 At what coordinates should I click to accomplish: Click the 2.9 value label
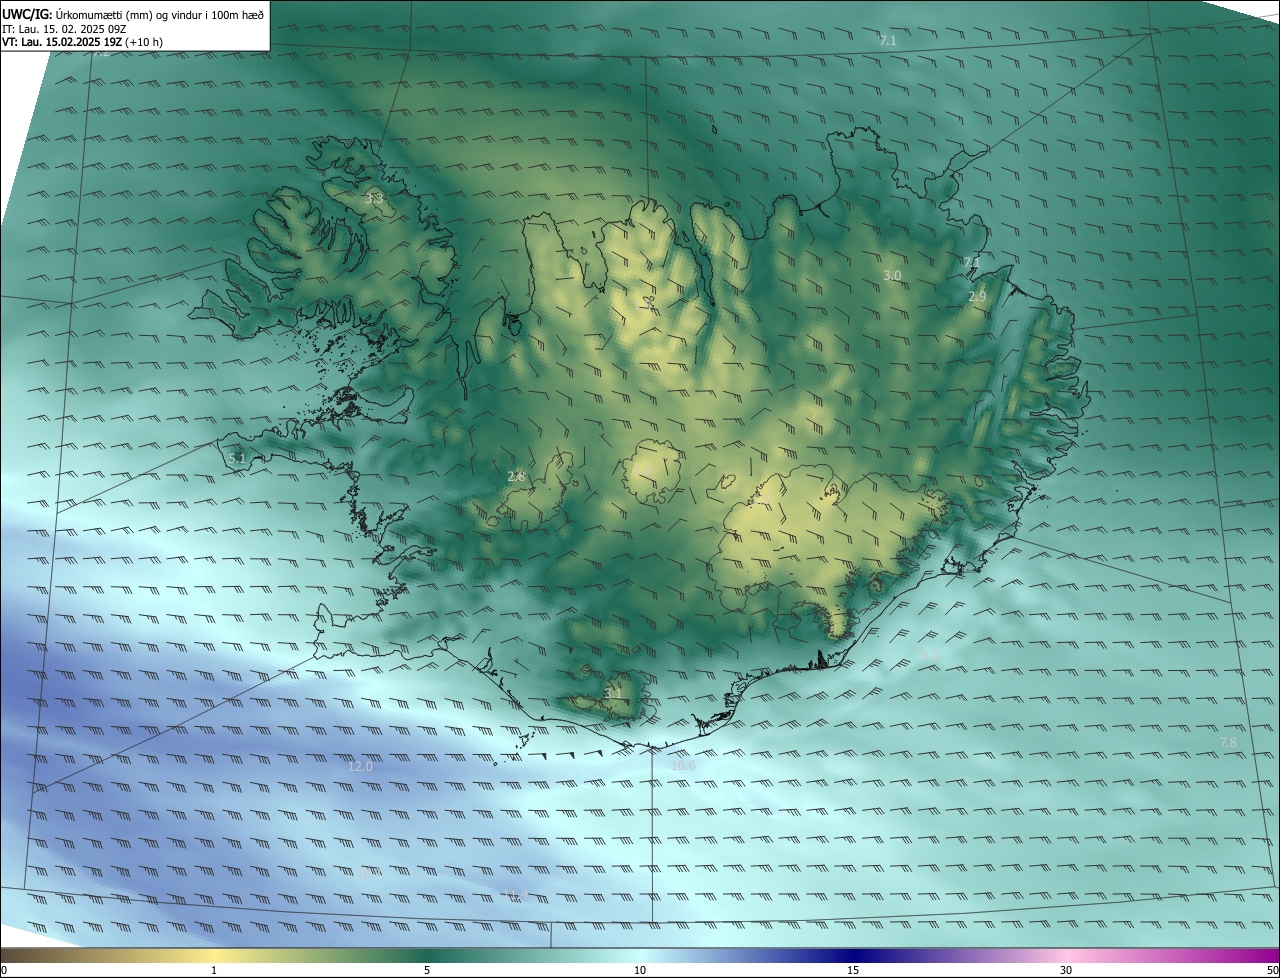(977, 297)
